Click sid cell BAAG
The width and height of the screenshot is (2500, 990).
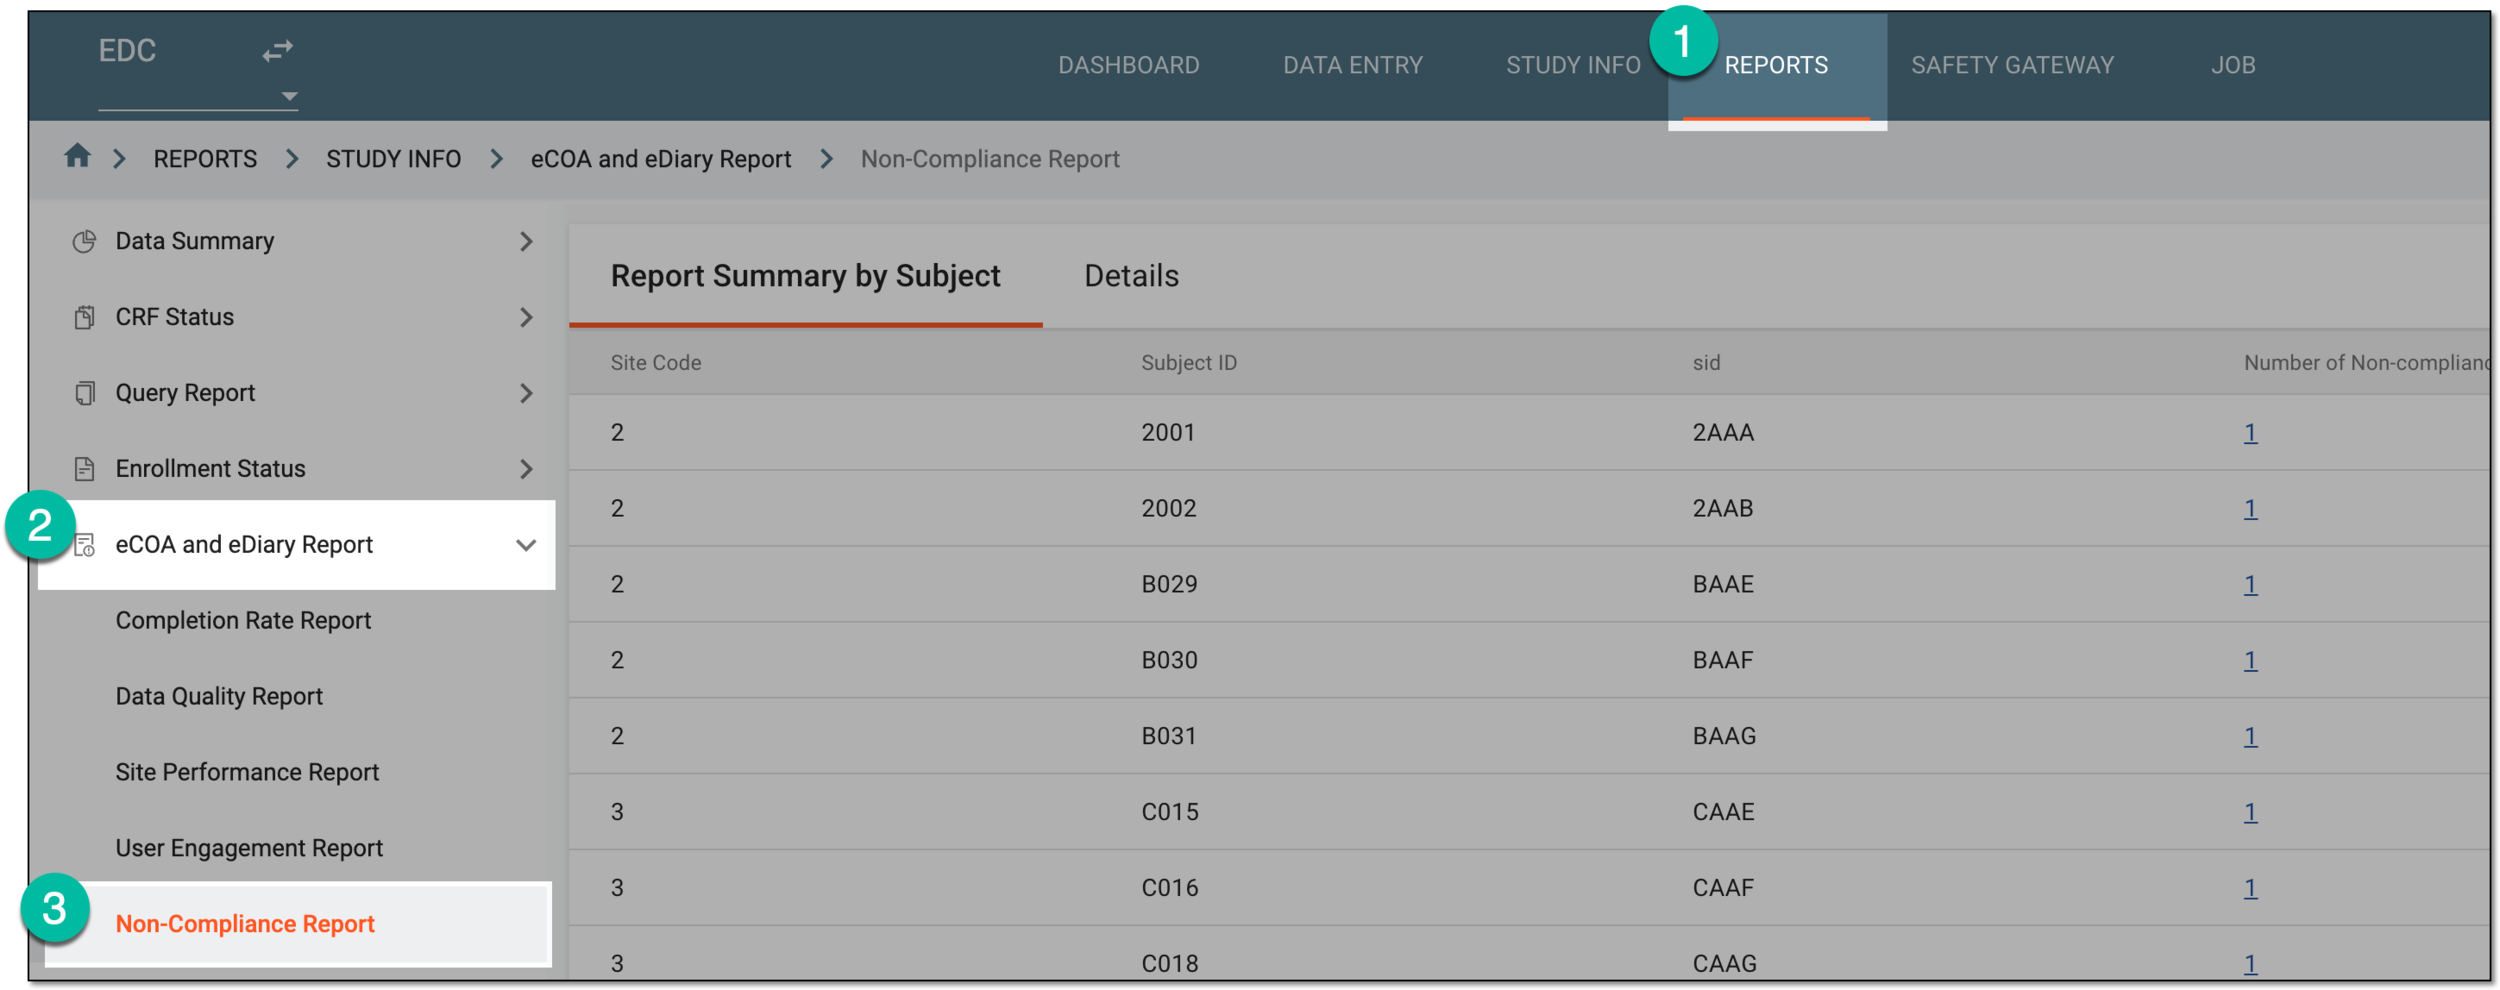pyautogui.click(x=1724, y=737)
